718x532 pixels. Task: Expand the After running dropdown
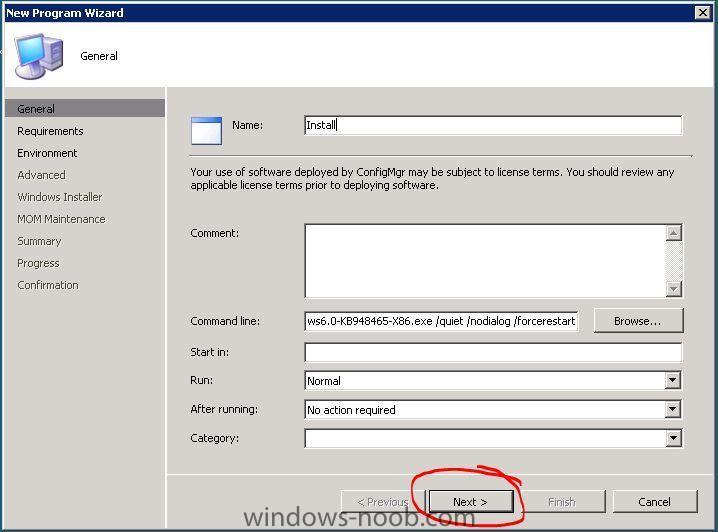[x=672, y=409]
